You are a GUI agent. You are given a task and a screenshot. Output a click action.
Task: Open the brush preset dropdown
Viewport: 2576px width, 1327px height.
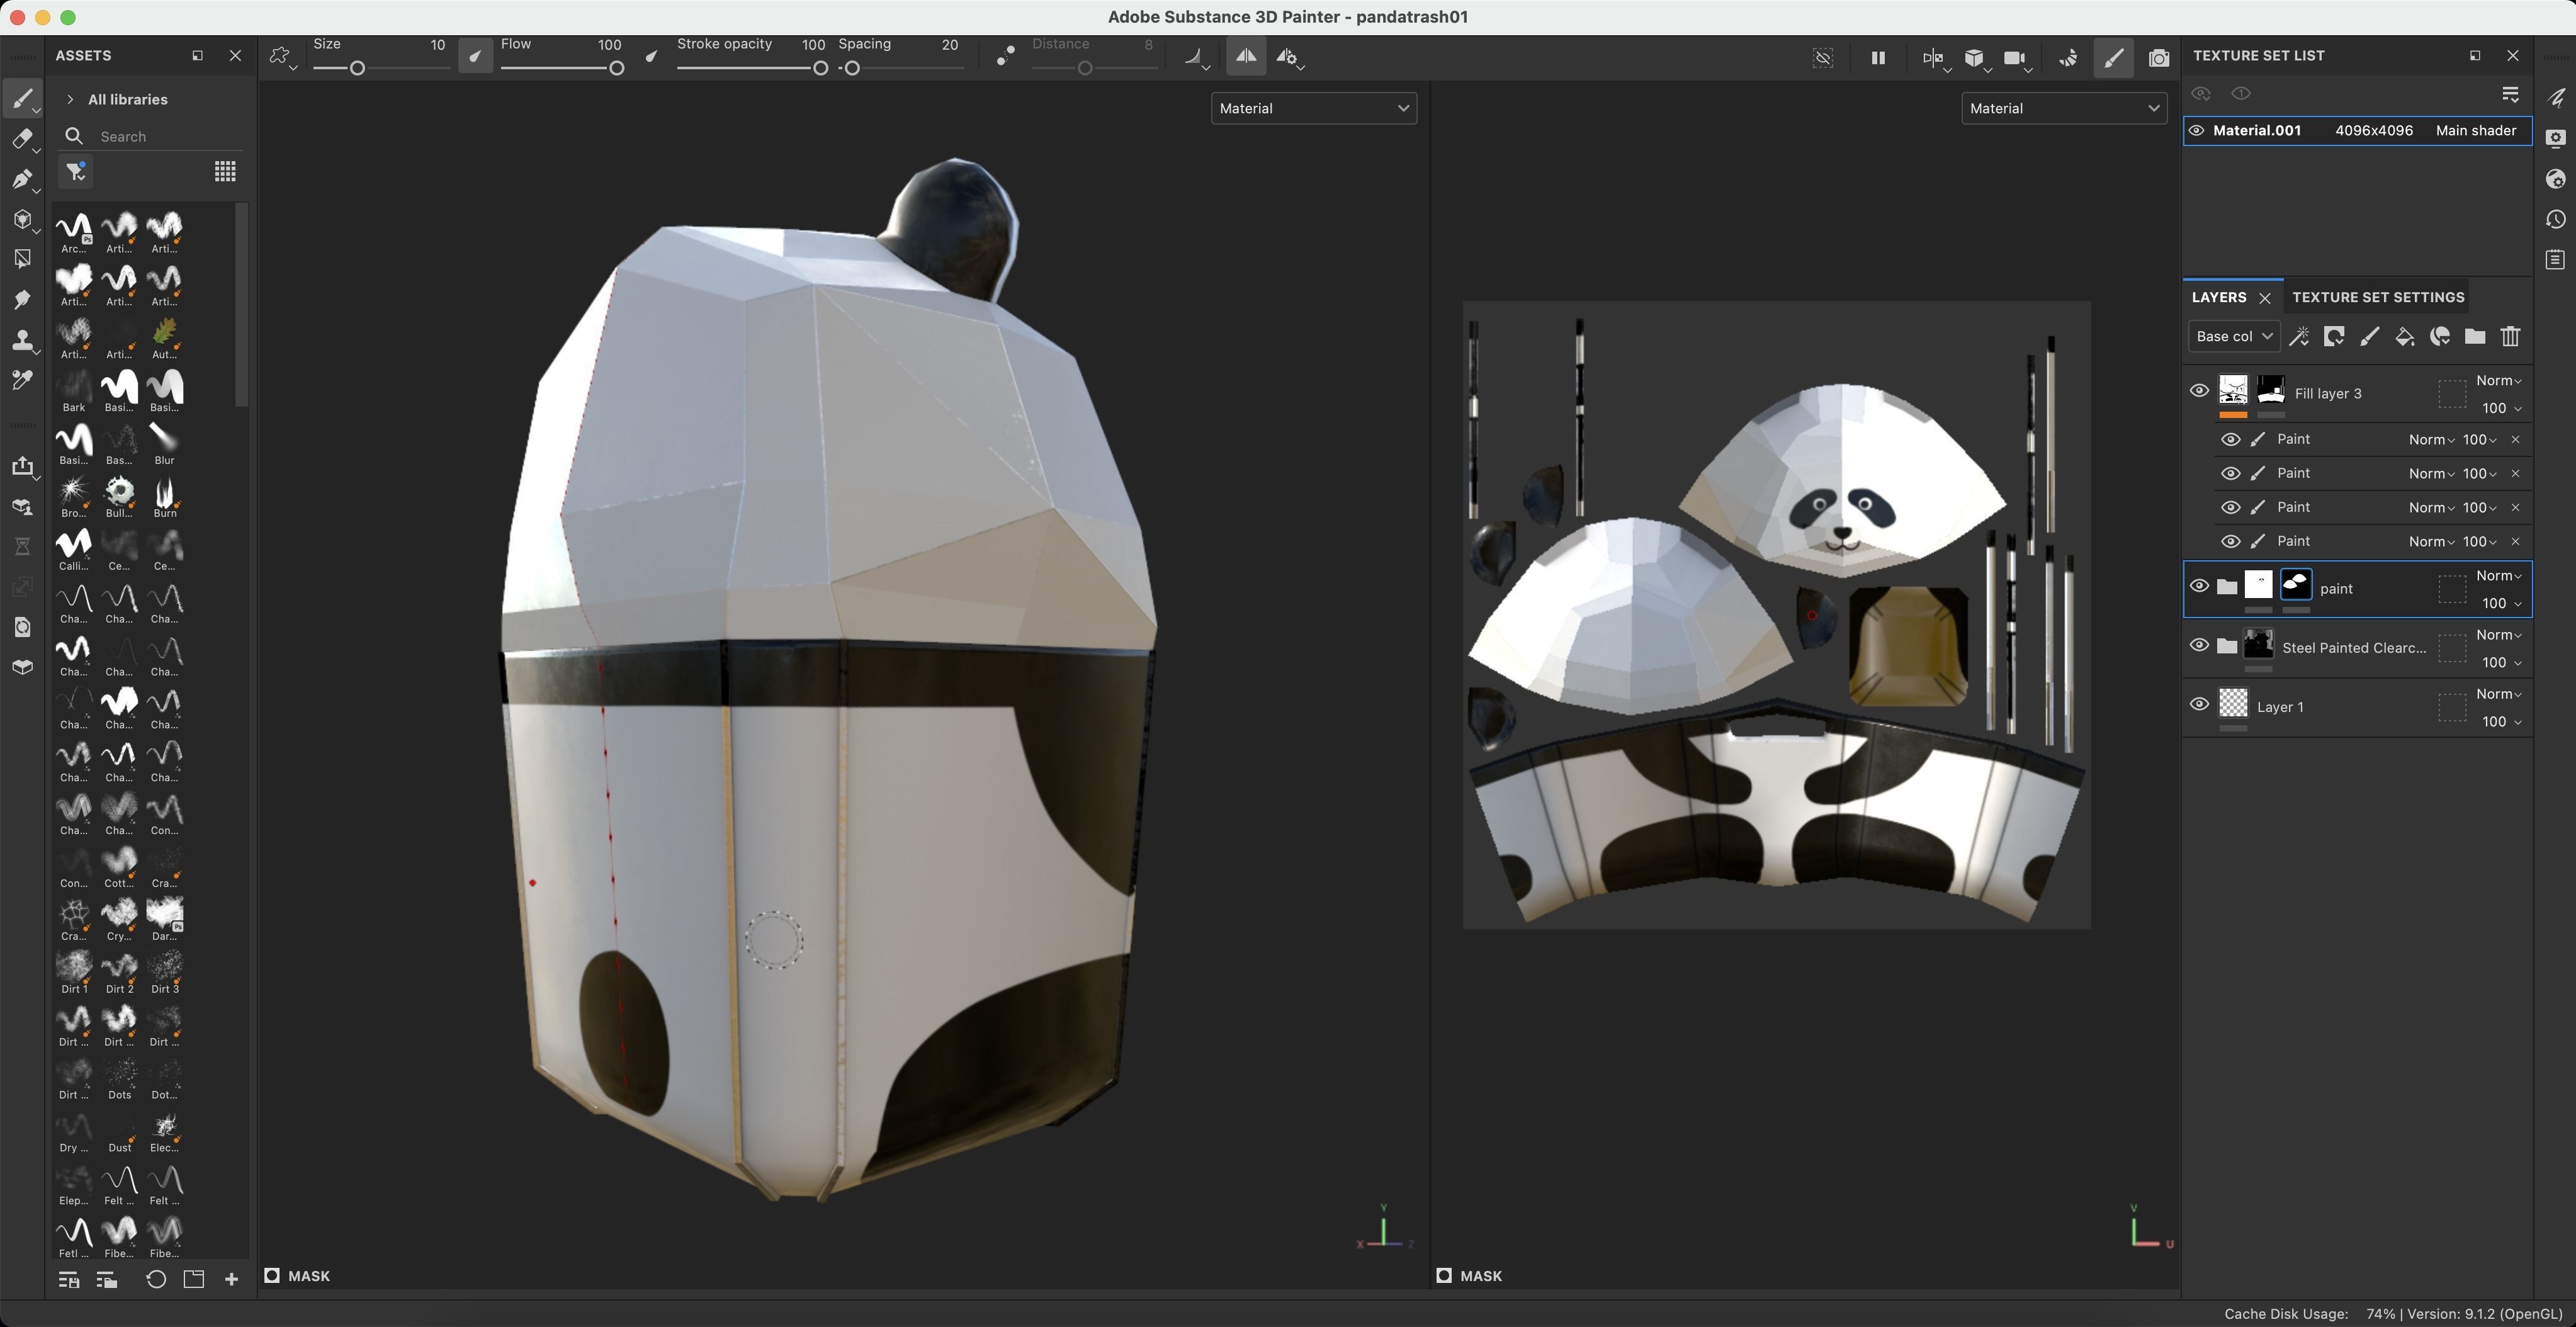(x=283, y=58)
